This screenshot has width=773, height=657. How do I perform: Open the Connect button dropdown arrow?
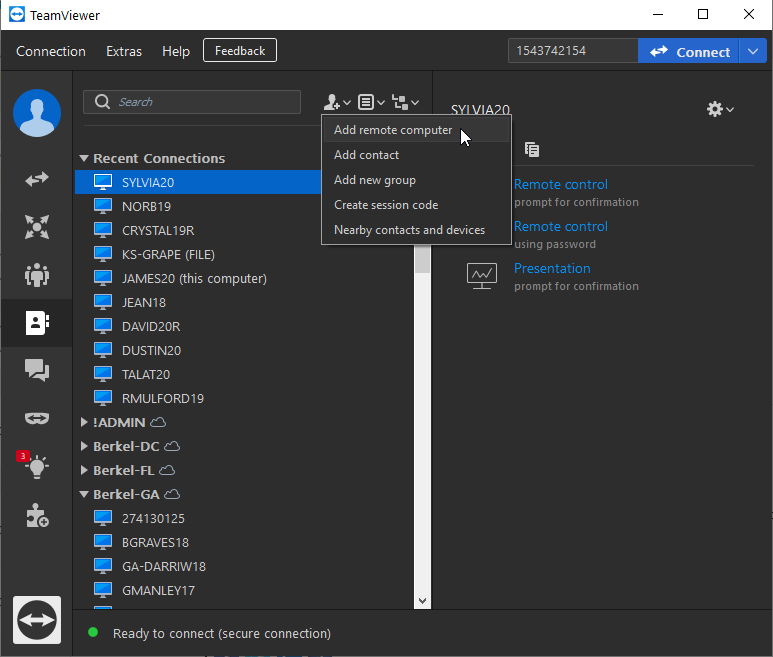click(753, 51)
